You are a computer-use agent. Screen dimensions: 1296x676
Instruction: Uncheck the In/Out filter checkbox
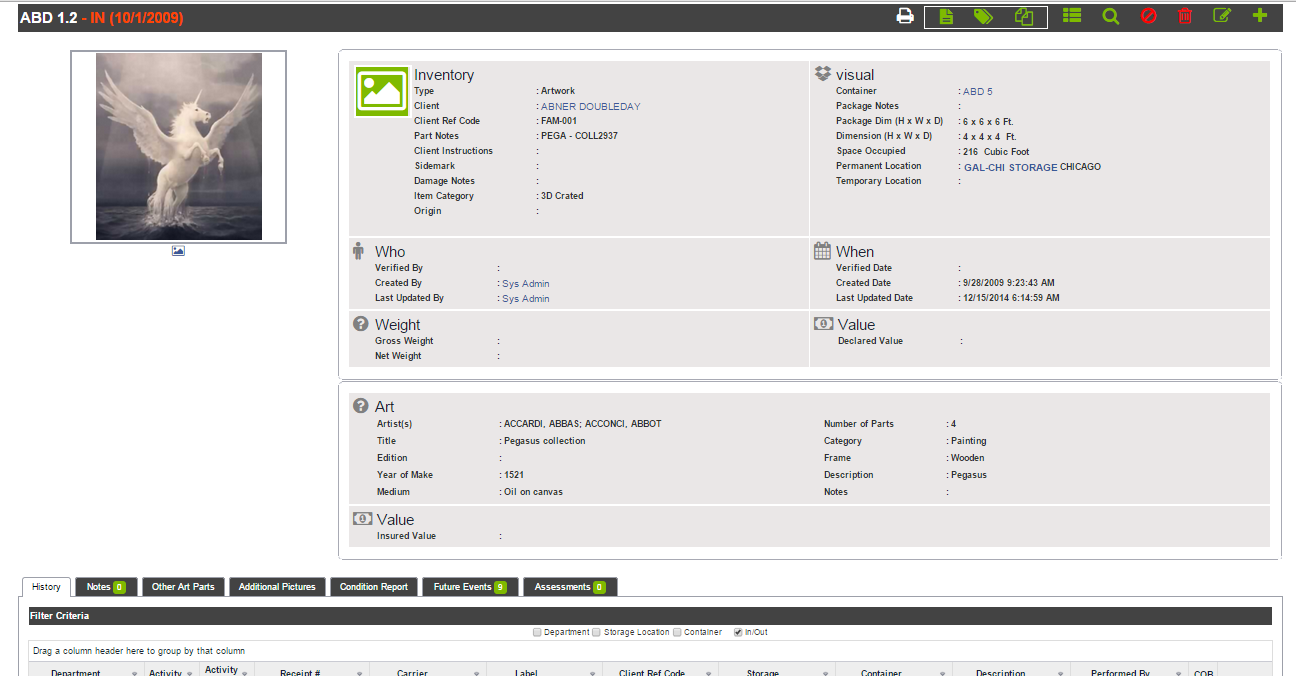pyautogui.click(x=738, y=632)
